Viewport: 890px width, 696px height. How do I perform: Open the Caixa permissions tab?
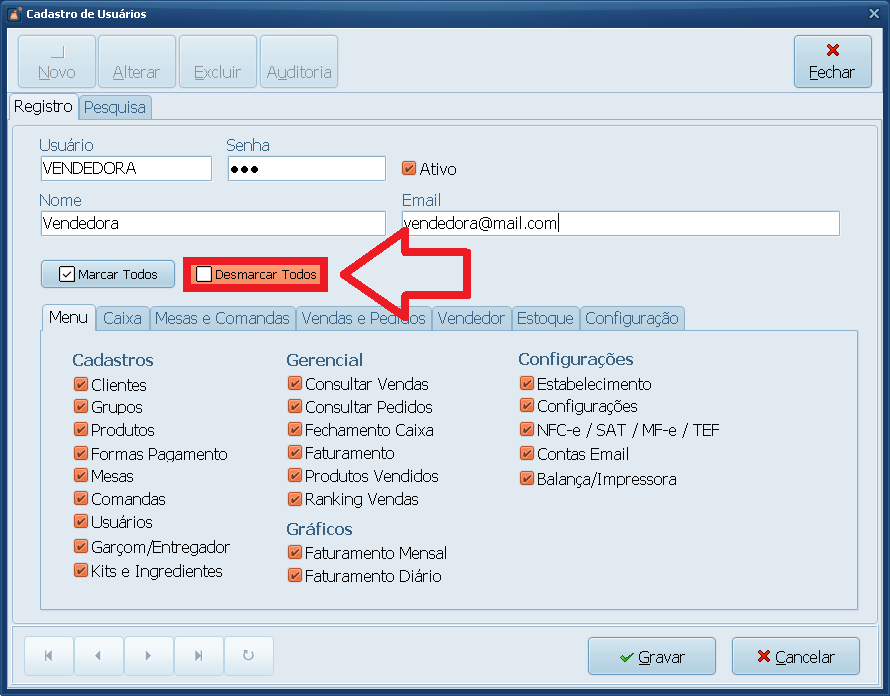tap(122, 318)
